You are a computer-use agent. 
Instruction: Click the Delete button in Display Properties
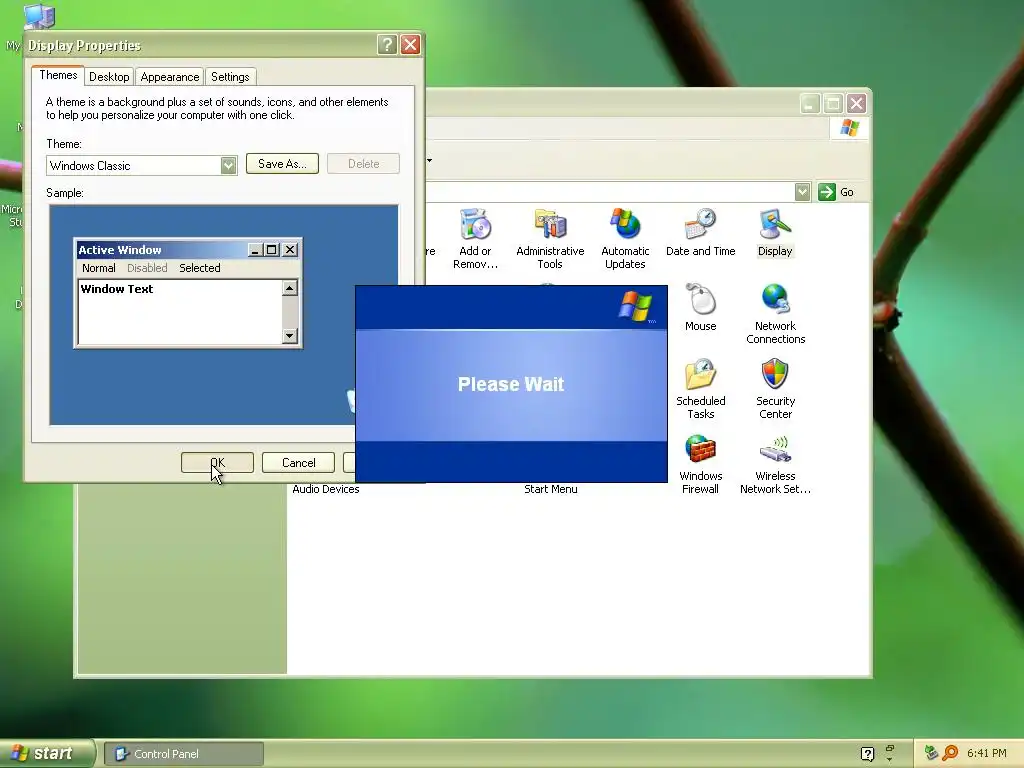tap(363, 164)
